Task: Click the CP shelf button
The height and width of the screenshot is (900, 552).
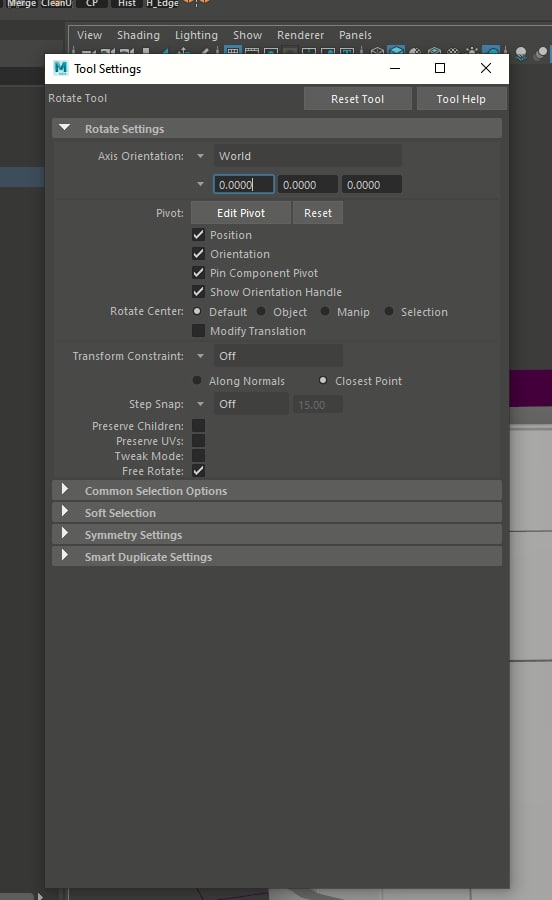Action: 92,3
